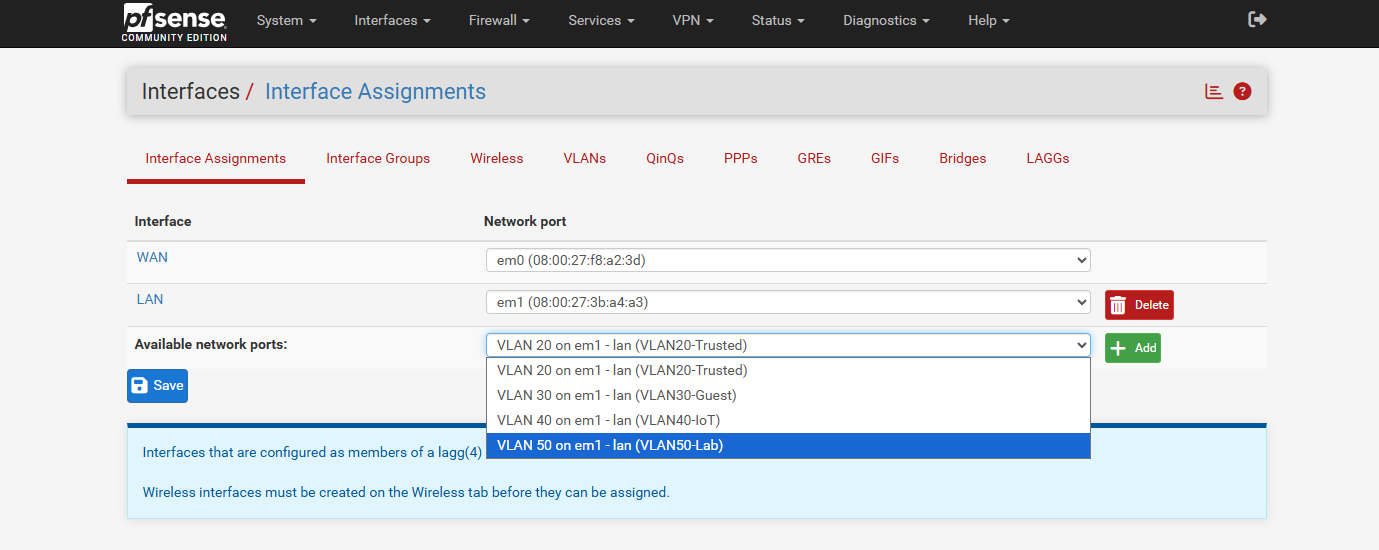Open the VPN menu
This screenshot has height=550, width=1379.
click(693, 20)
